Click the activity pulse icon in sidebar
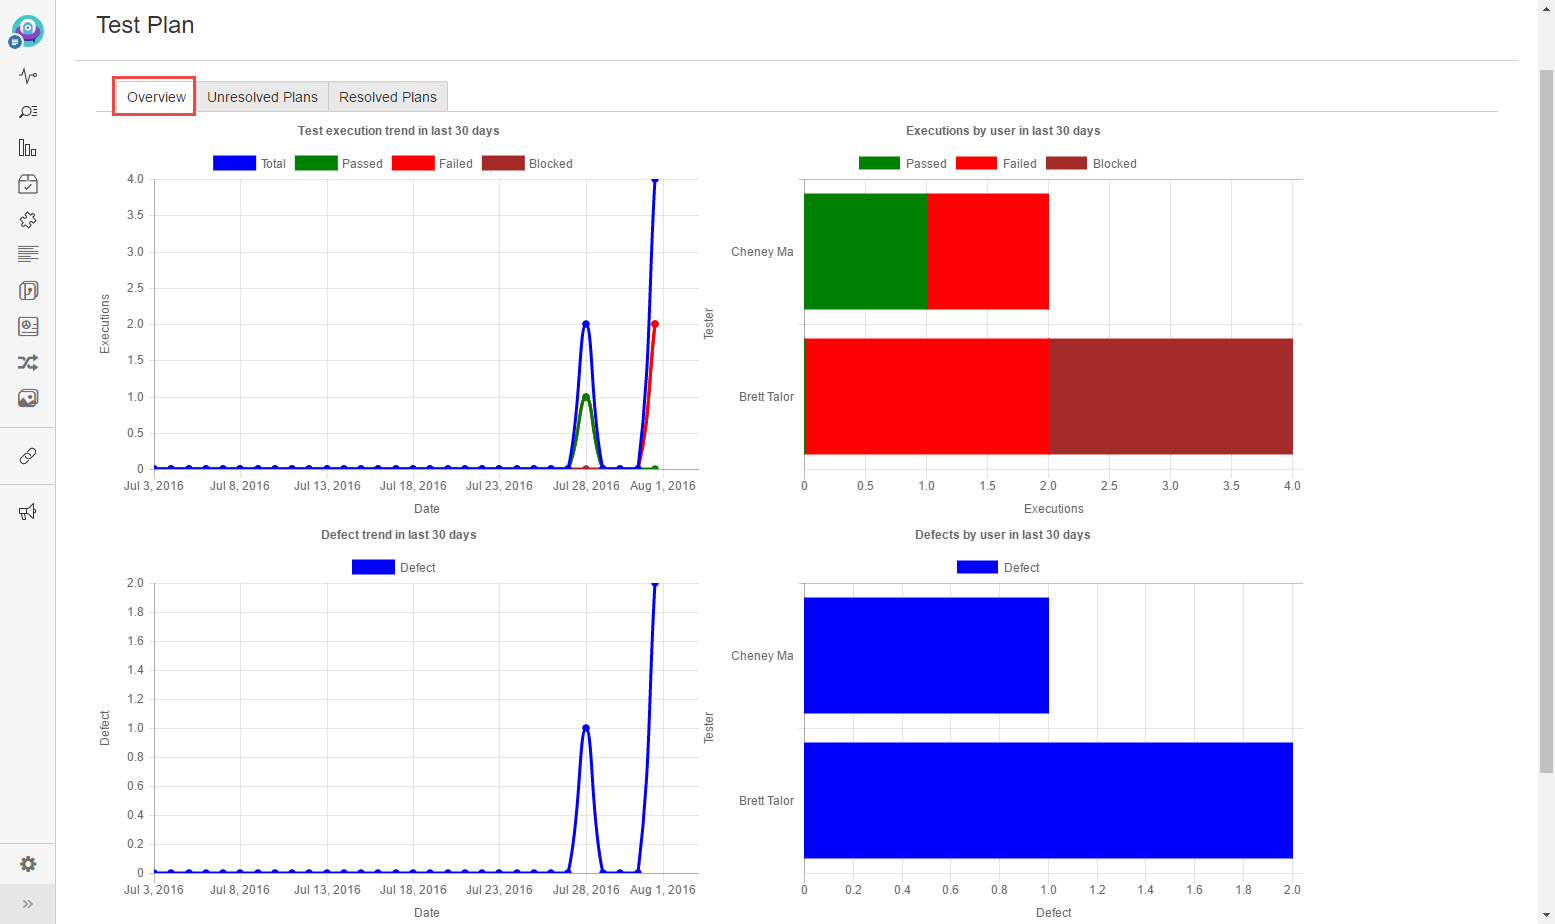This screenshot has height=924, width=1555. pos(28,76)
